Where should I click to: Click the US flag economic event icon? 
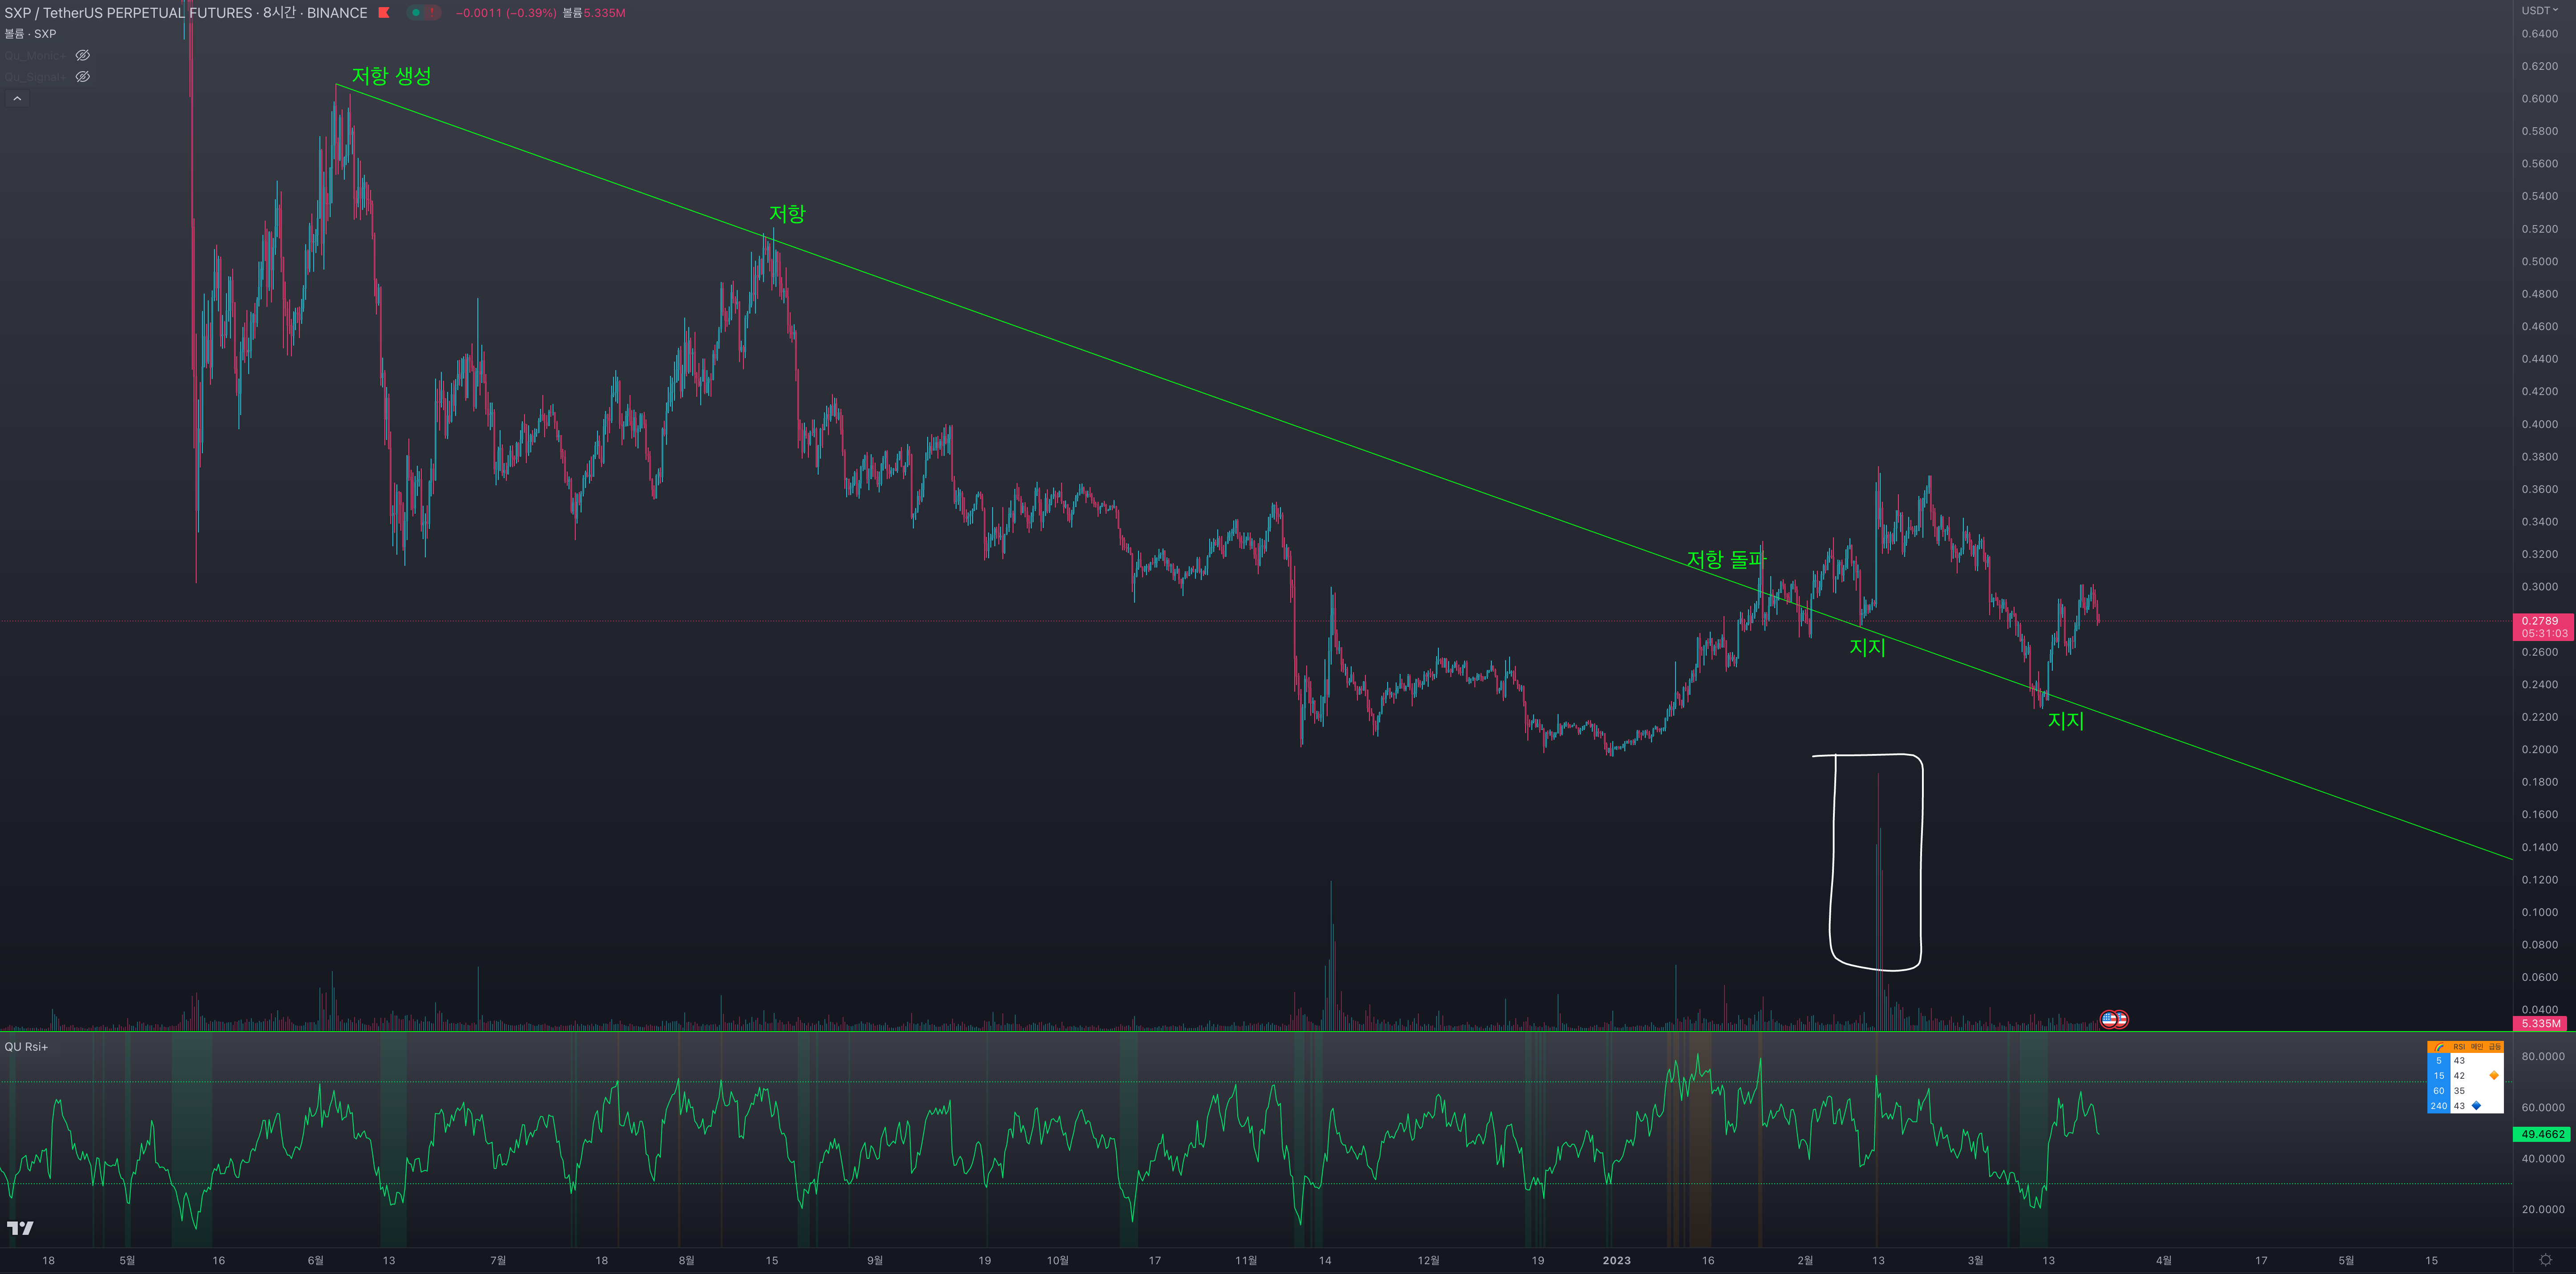[2109, 1019]
